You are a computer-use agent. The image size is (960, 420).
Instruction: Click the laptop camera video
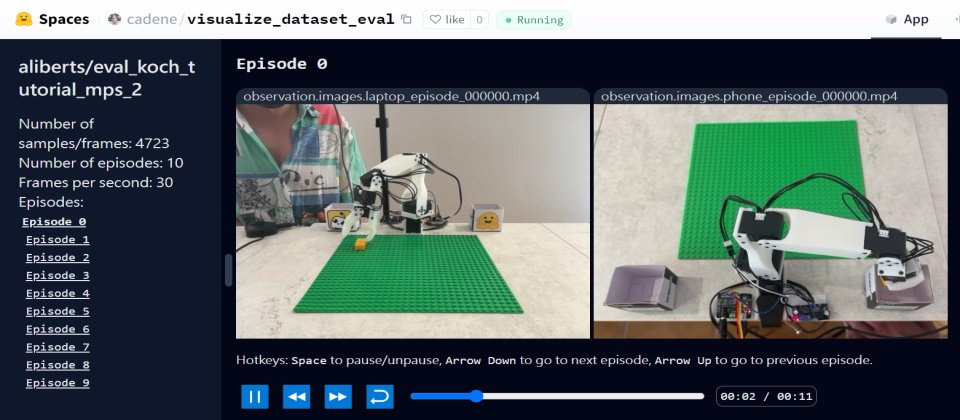click(x=413, y=221)
